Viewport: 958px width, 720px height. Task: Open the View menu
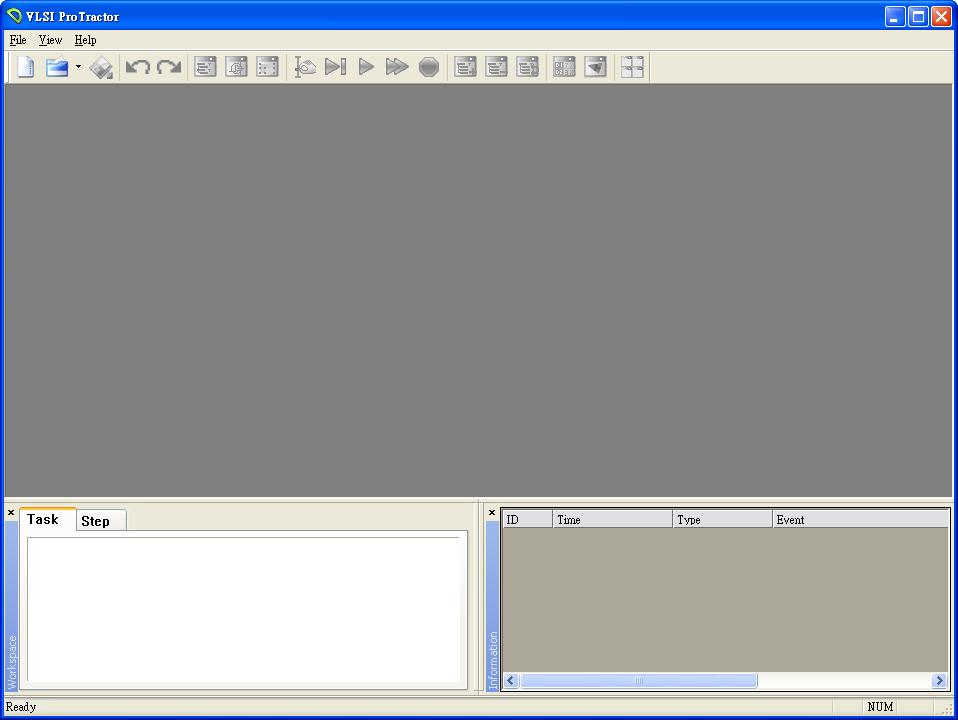[x=50, y=40]
